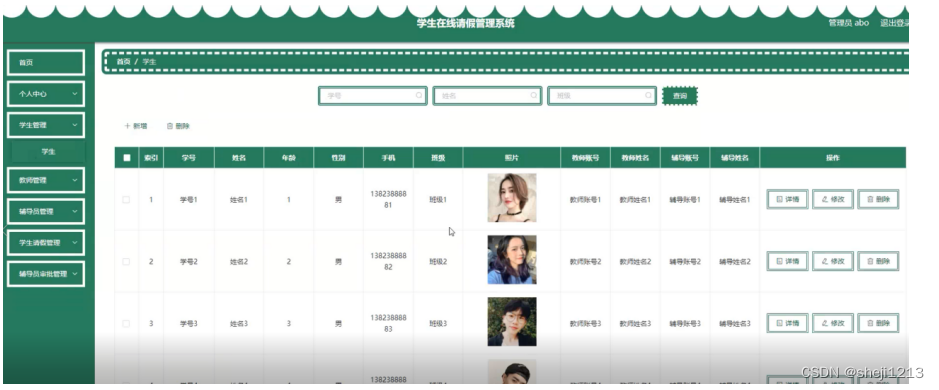This screenshot has width=939, height=390.
Task: Click the 班级3 cell
Action: coord(438,324)
